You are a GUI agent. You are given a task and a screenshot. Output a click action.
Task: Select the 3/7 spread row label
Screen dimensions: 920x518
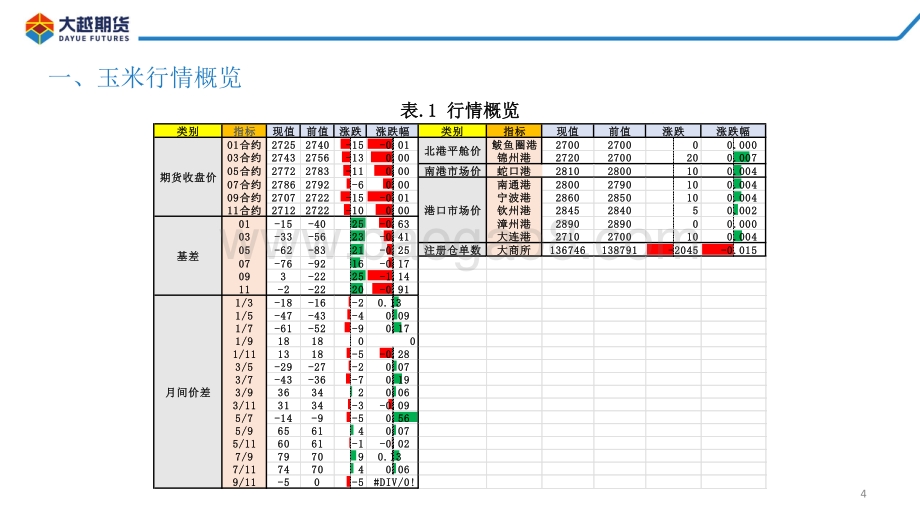click(x=244, y=380)
